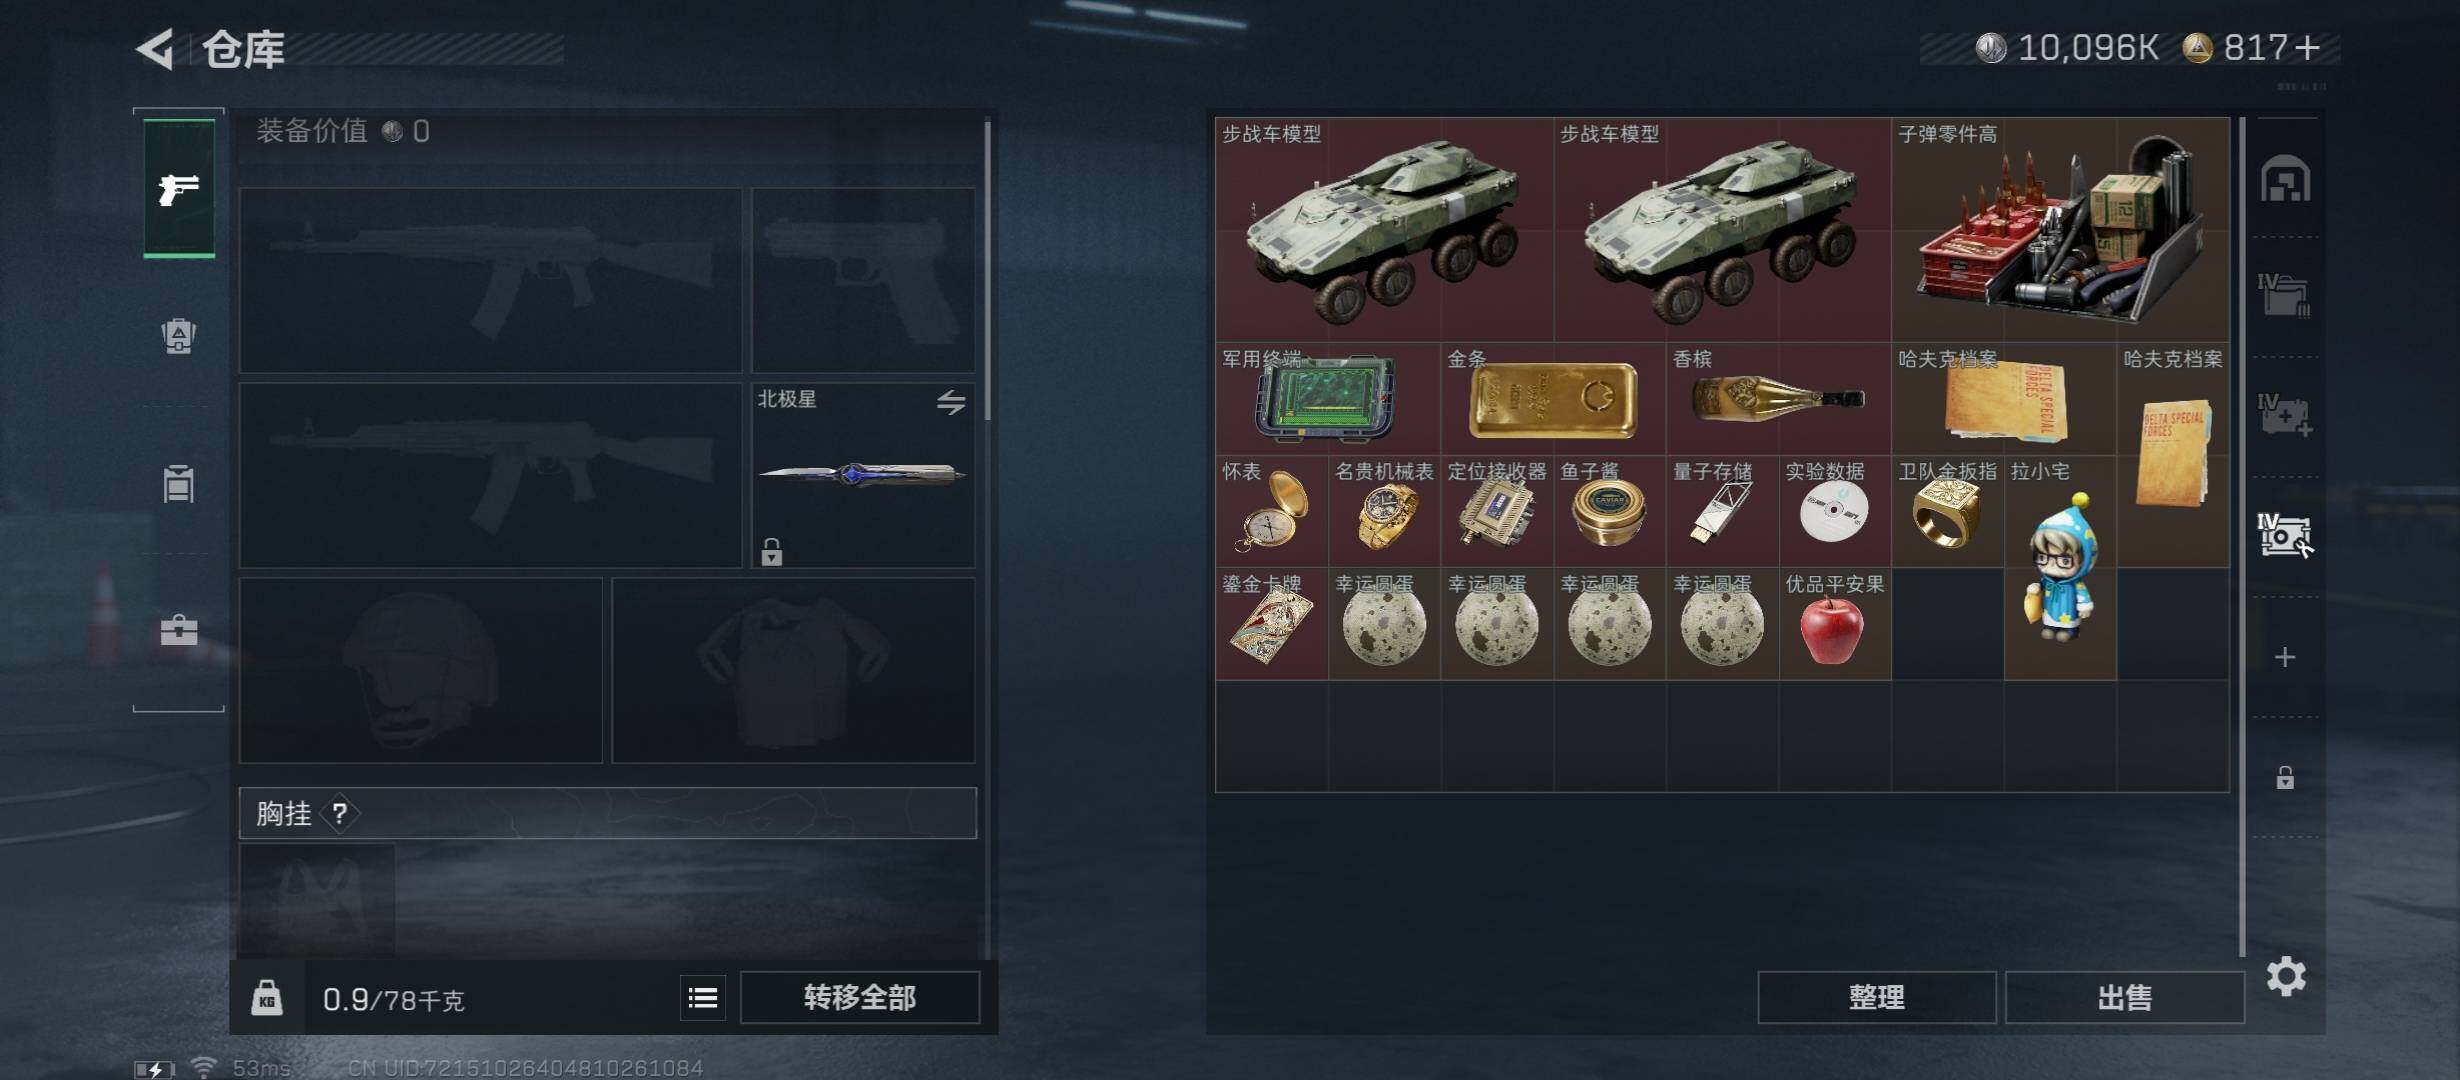Toggle the item list view icon
This screenshot has width=2460, height=1080.
pos(703,997)
